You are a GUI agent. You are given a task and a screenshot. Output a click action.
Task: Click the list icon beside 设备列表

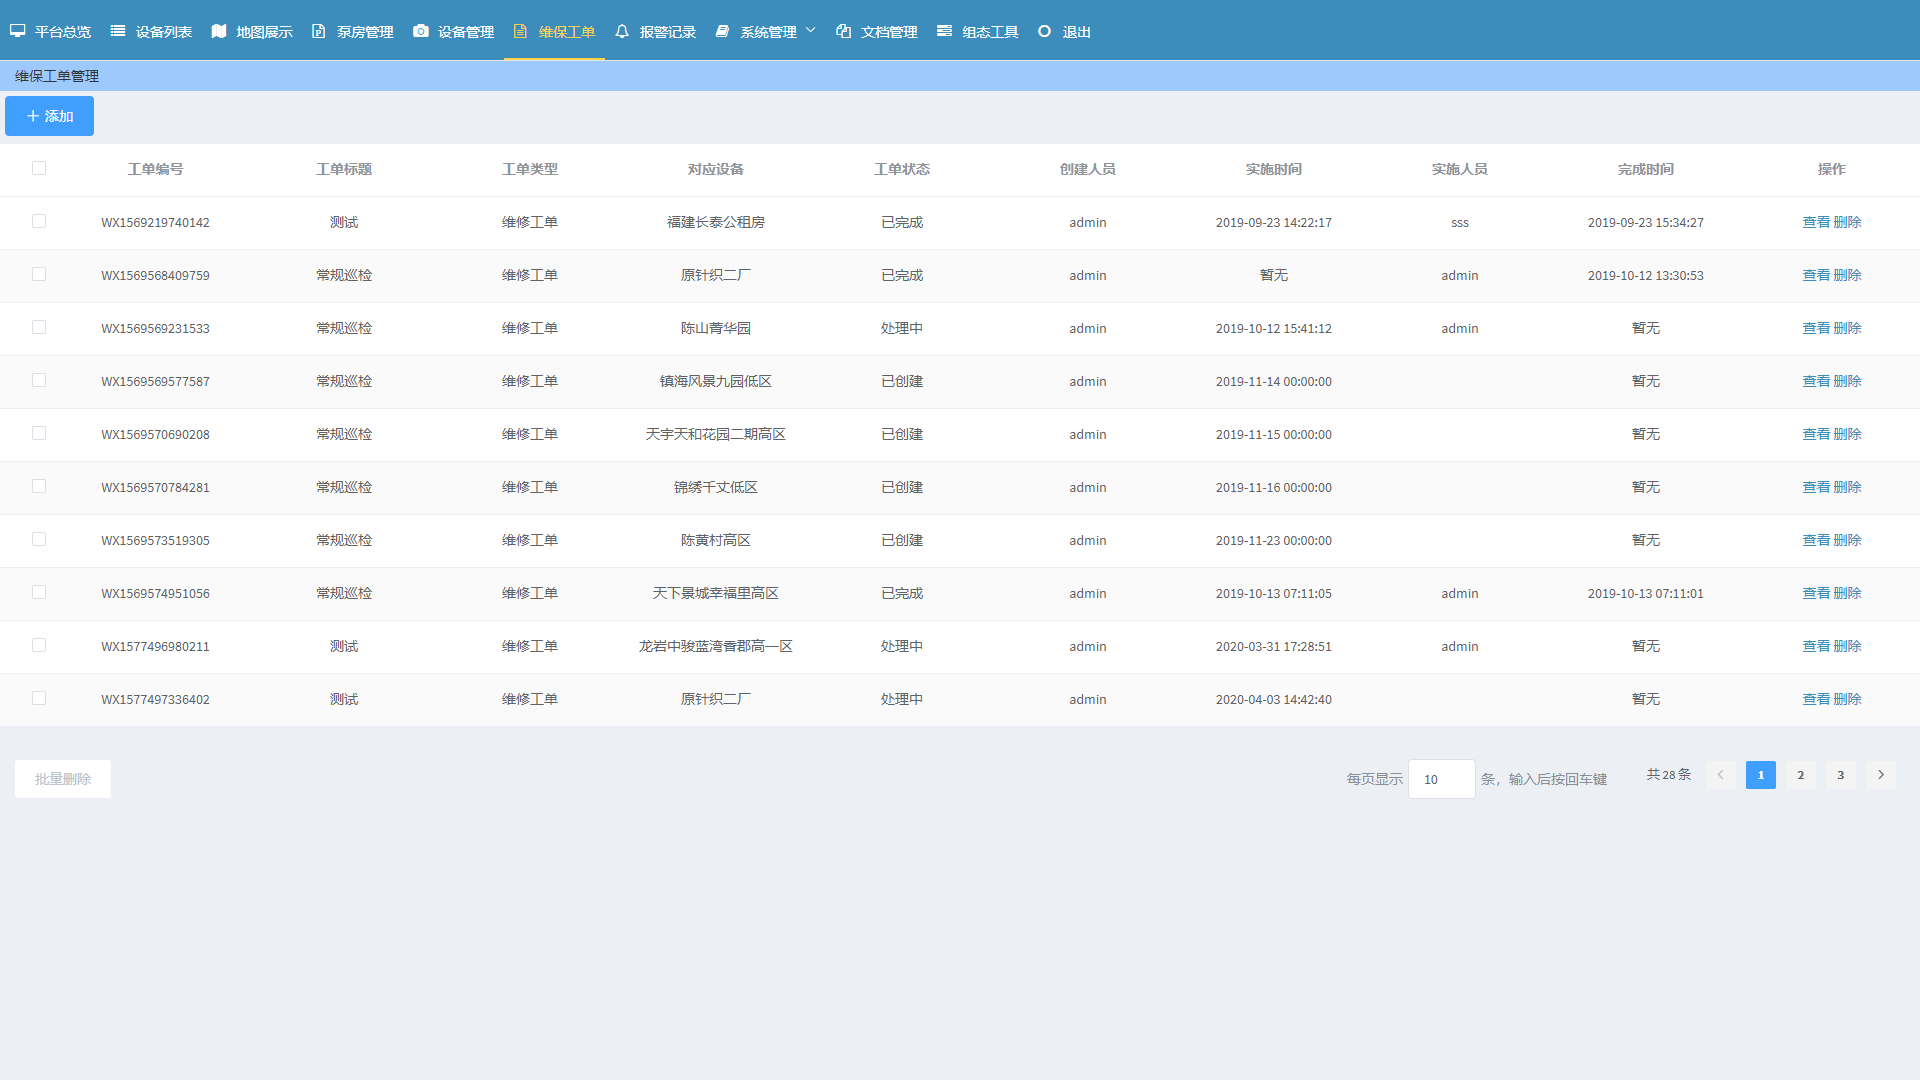[x=118, y=31]
